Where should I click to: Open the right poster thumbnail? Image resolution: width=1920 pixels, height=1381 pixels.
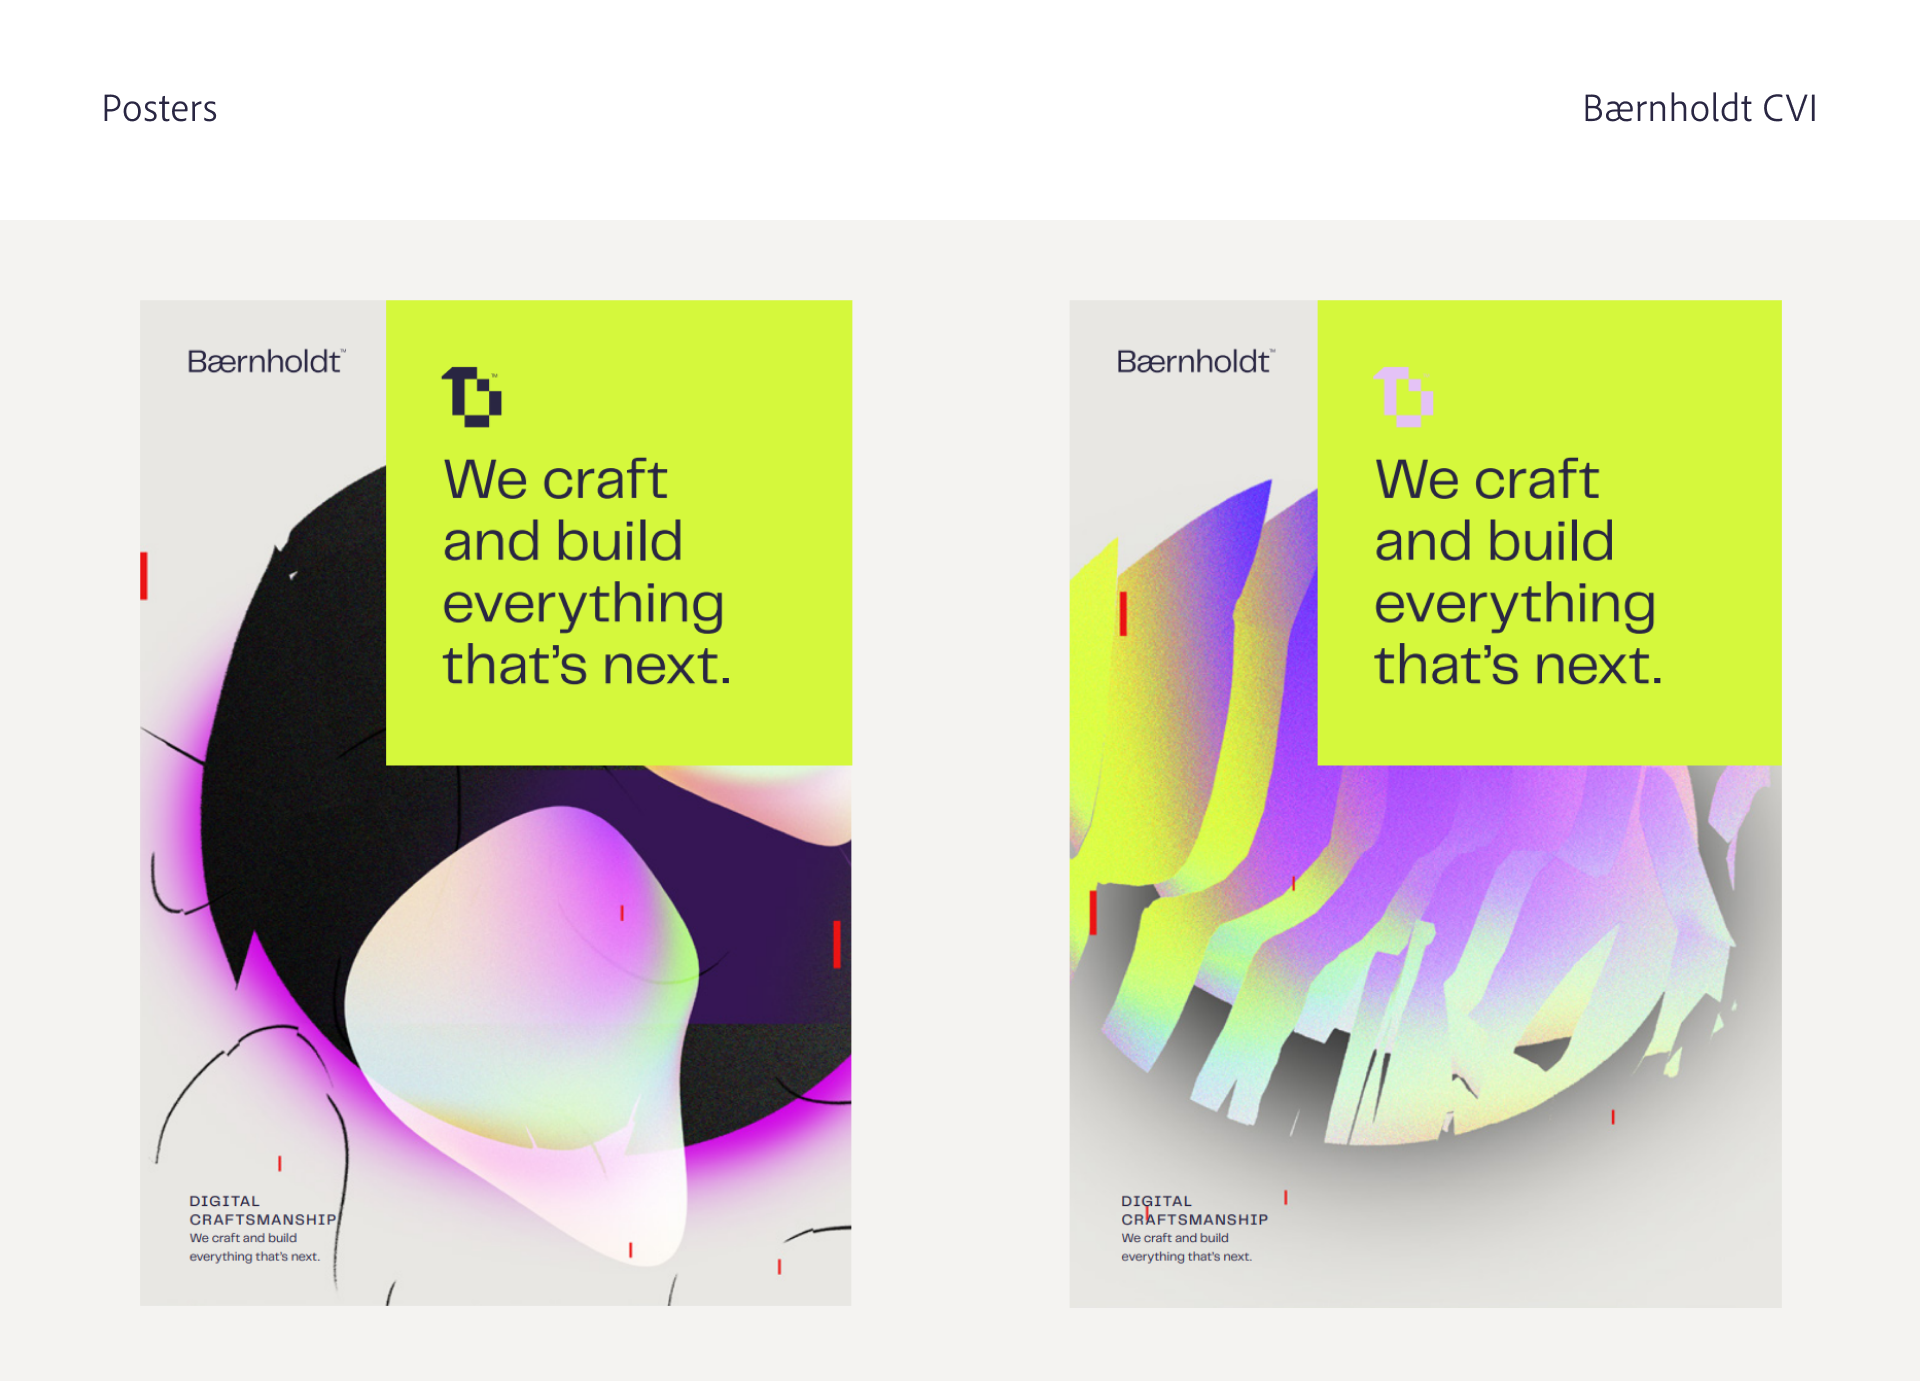click(1425, 803)
